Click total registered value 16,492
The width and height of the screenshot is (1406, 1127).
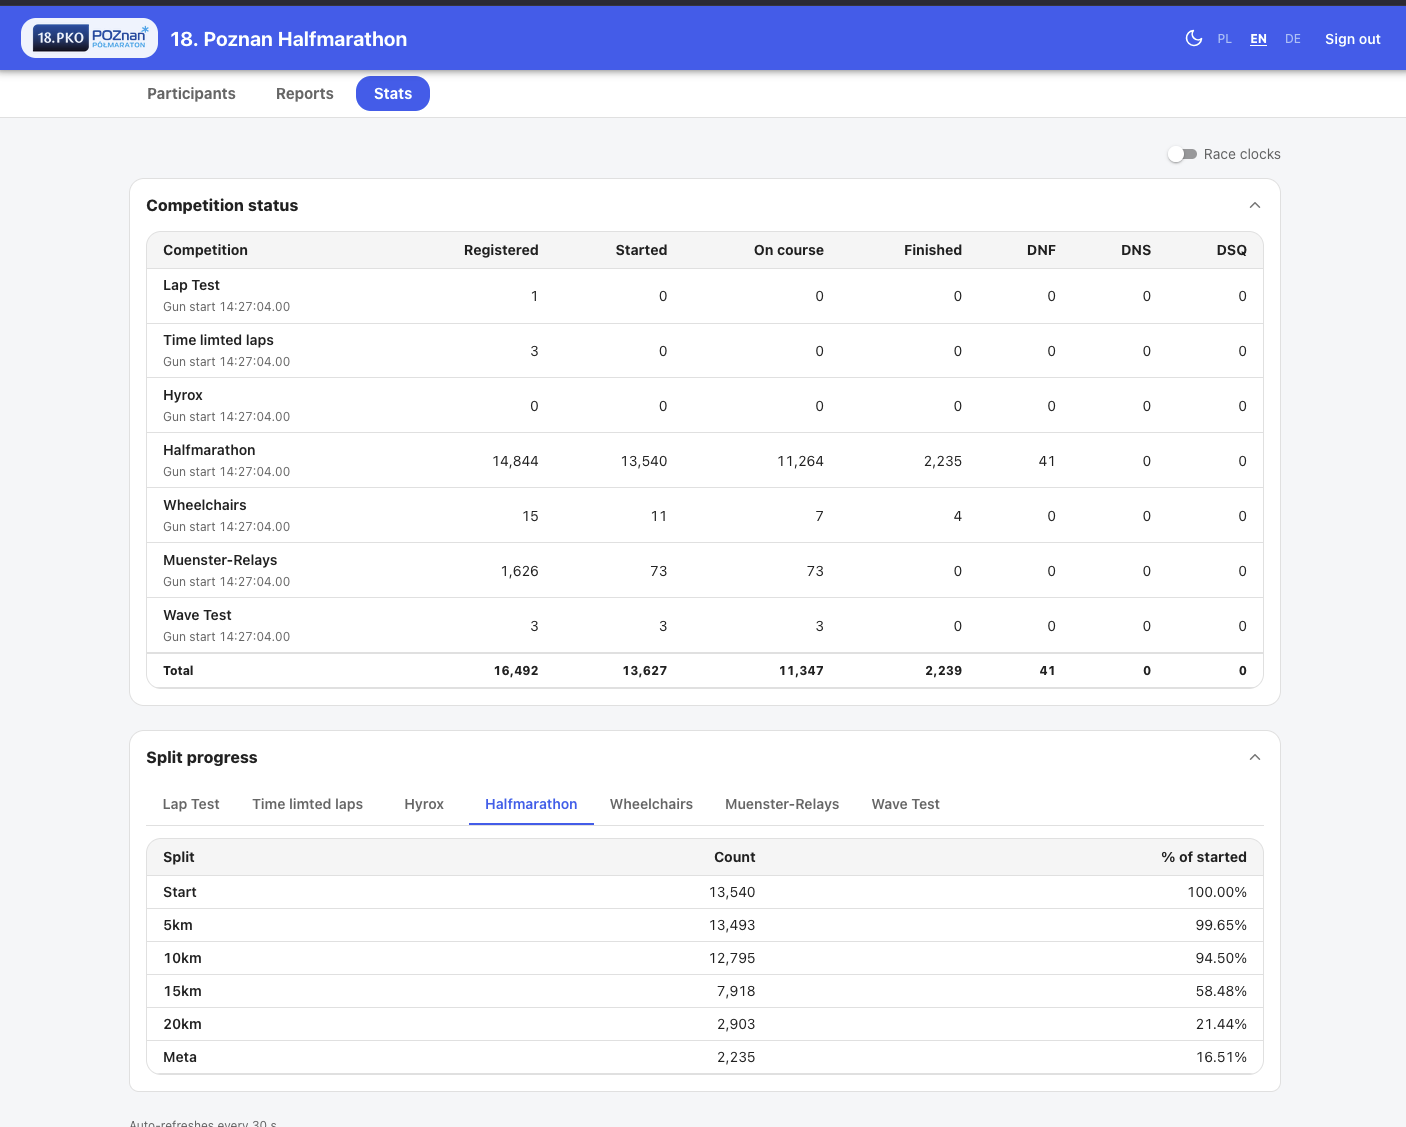coord(516,671)
